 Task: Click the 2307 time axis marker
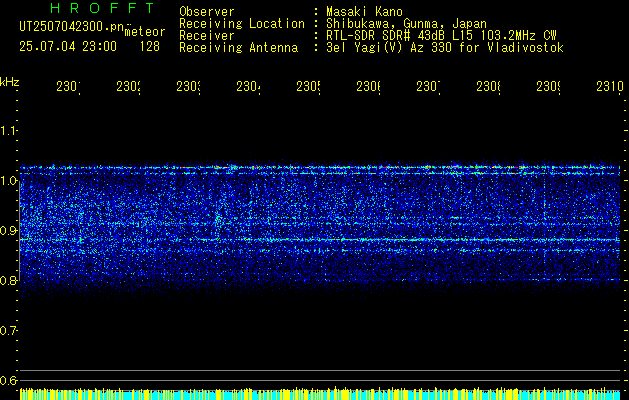pos(428,87)
